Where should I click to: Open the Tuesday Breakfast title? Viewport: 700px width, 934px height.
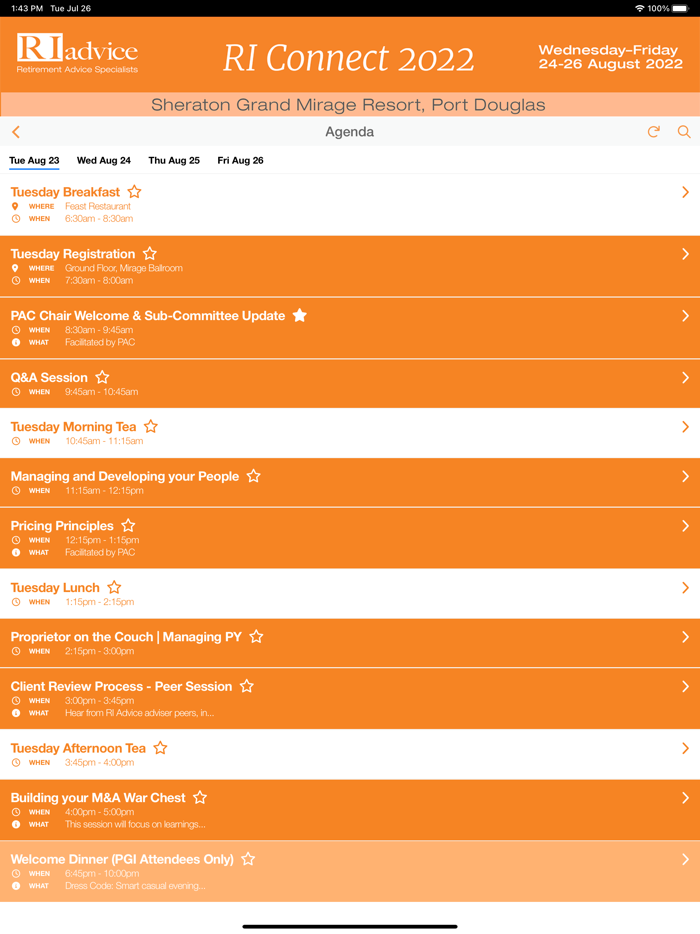(65, 192)
